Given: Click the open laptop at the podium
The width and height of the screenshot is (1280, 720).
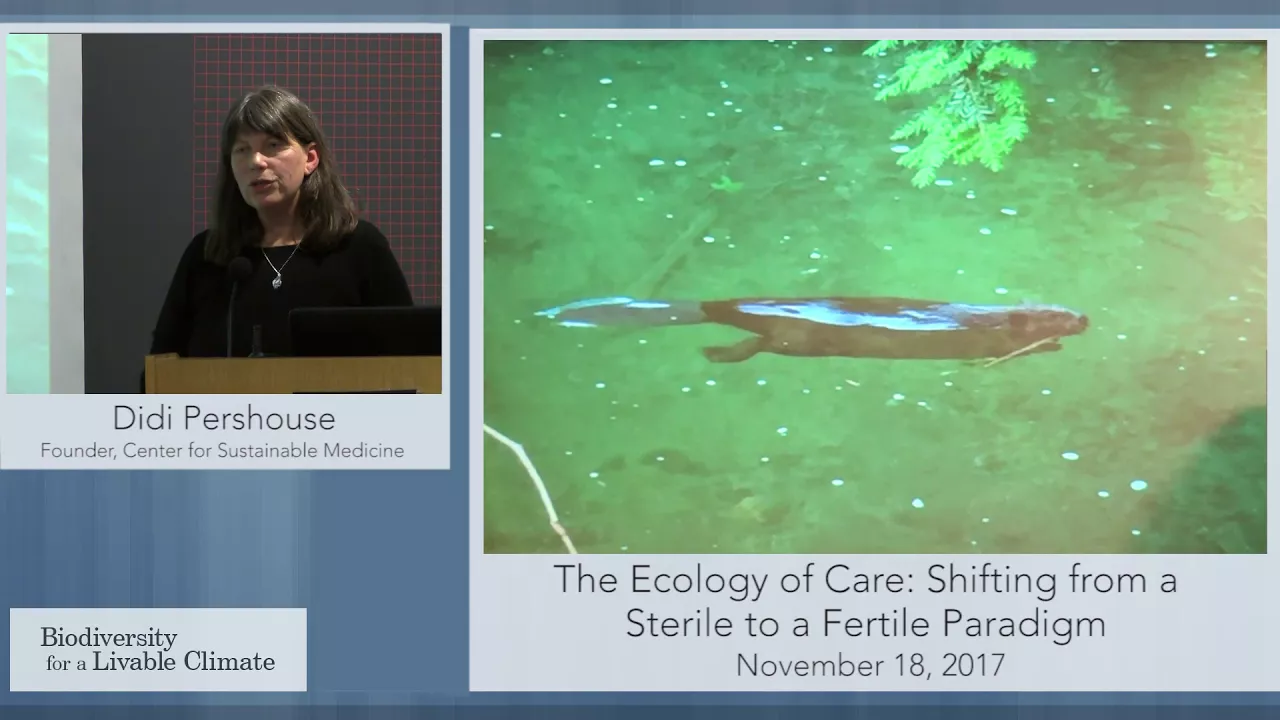Looking at the screenshot, I should tap(365, 331).
